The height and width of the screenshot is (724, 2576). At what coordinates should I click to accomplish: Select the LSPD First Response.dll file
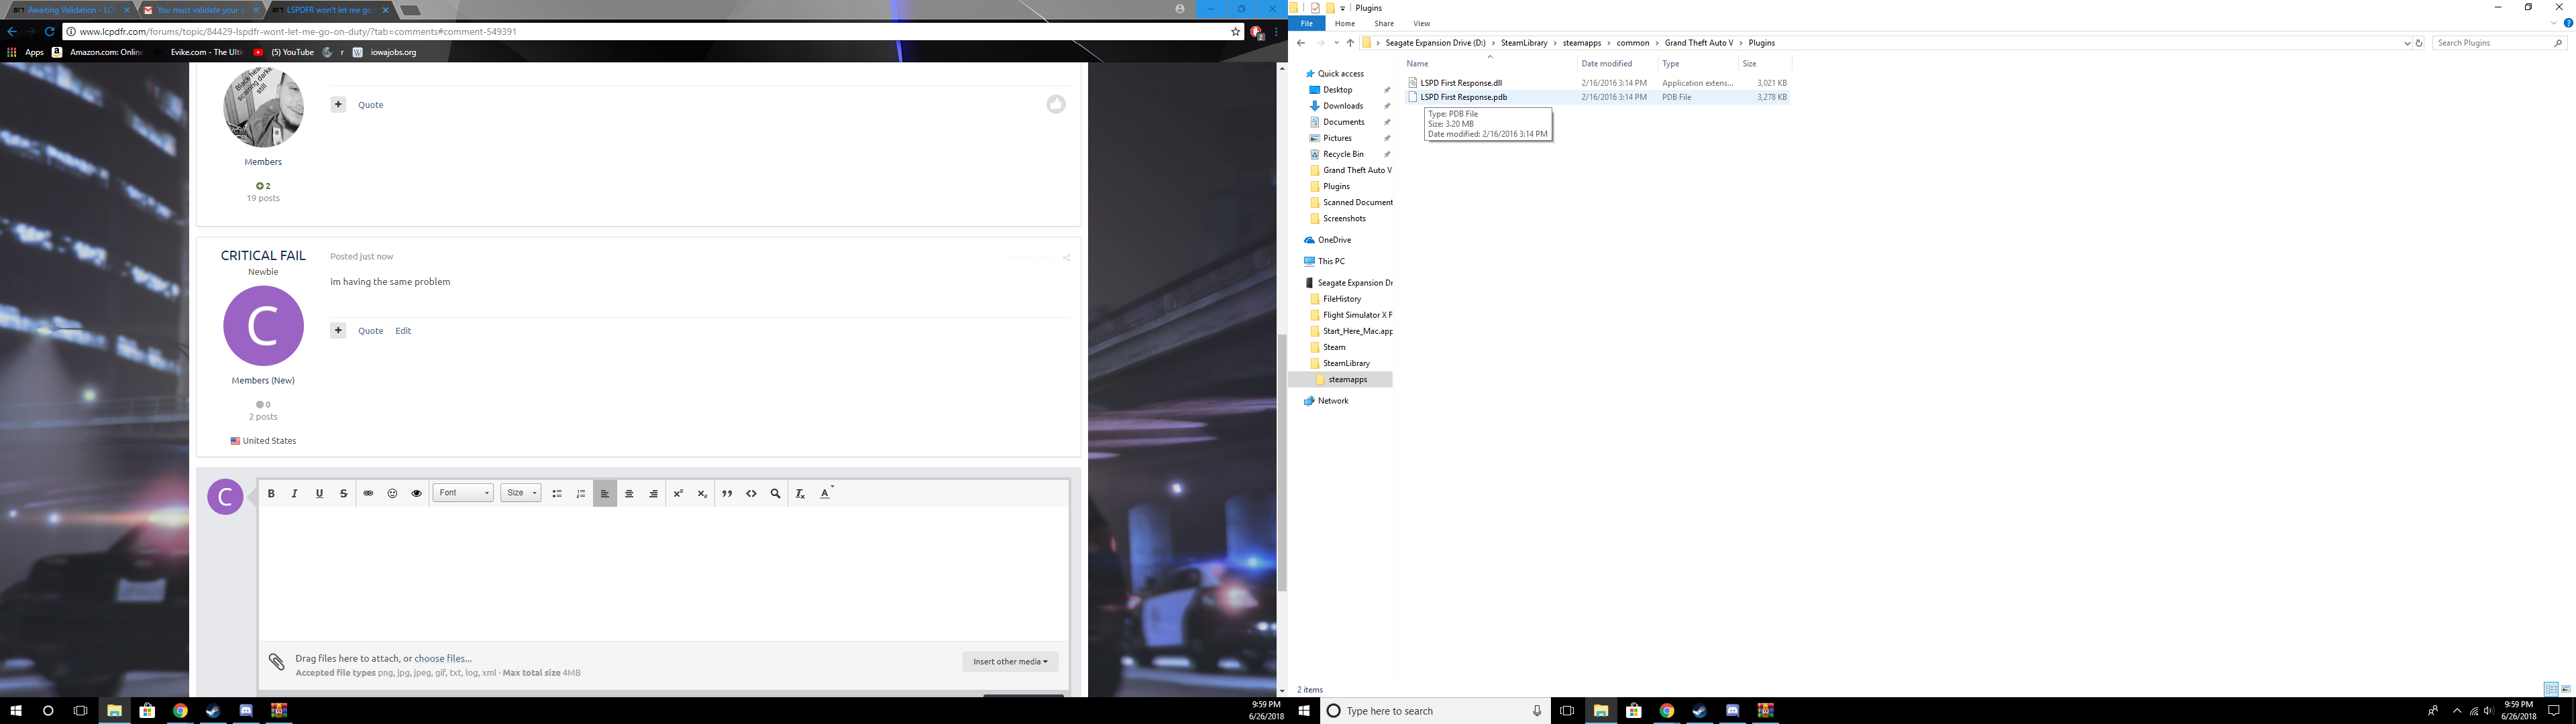click(x=1461, y=83)
